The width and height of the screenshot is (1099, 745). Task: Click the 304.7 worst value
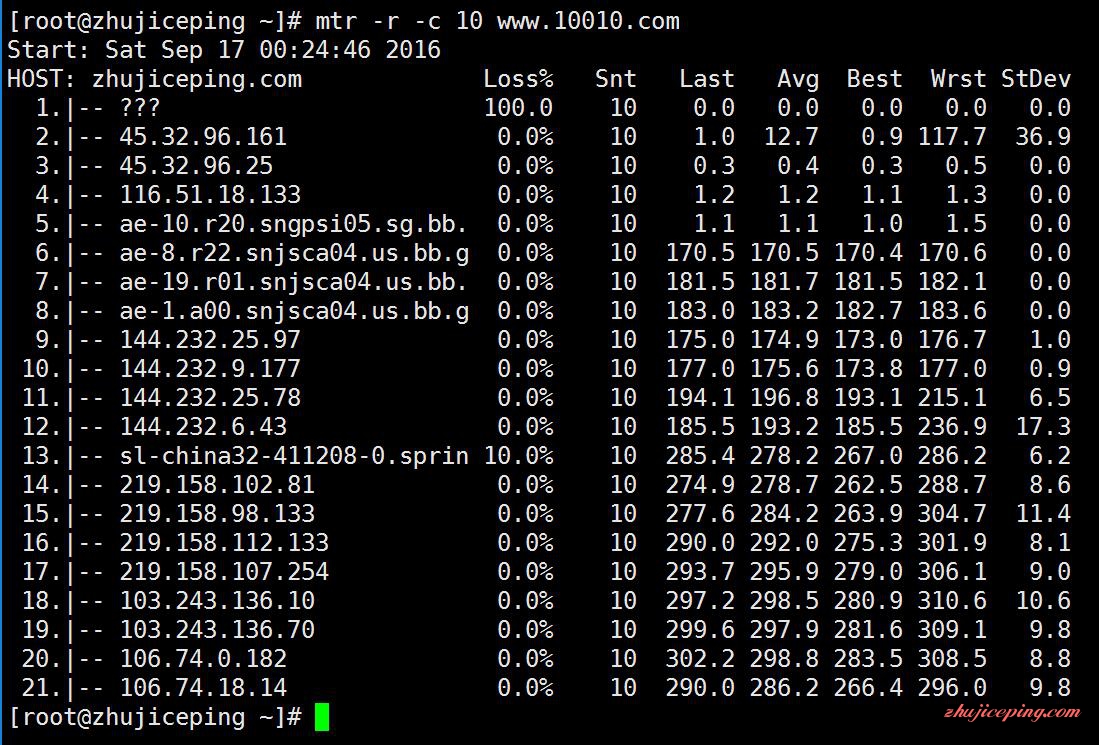tap(953, 514)
